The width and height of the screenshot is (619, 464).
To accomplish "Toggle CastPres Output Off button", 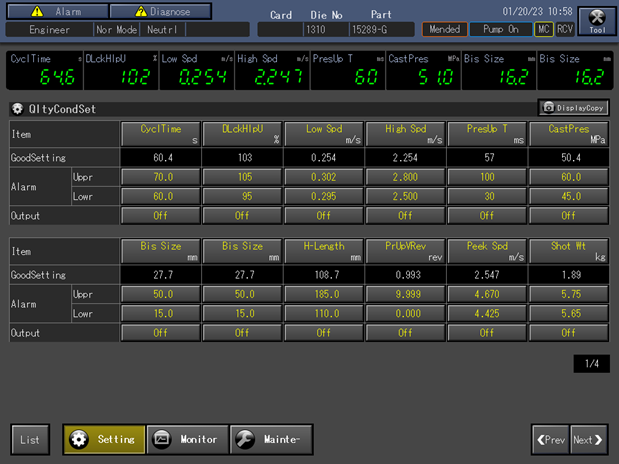I will [568, 215].
